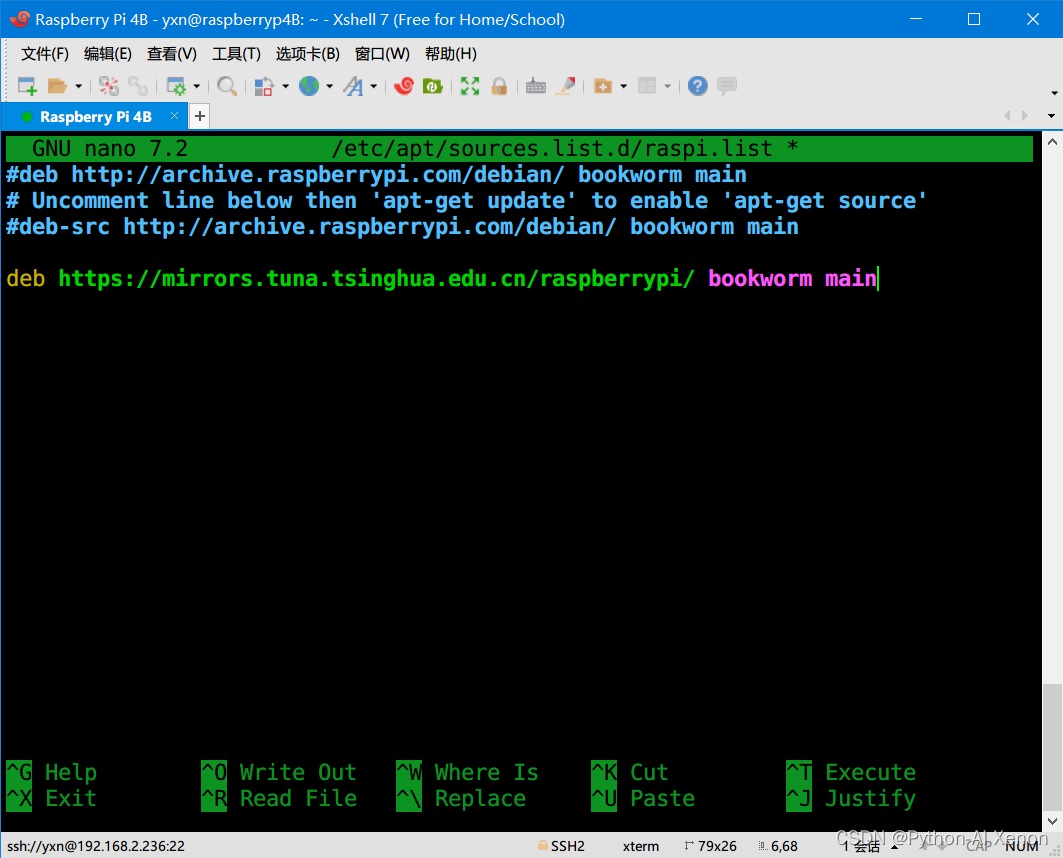Viewport: 1063px width, 858px height.
Task: Open the 选项卡(B) menu
Action: coord(307,54)
